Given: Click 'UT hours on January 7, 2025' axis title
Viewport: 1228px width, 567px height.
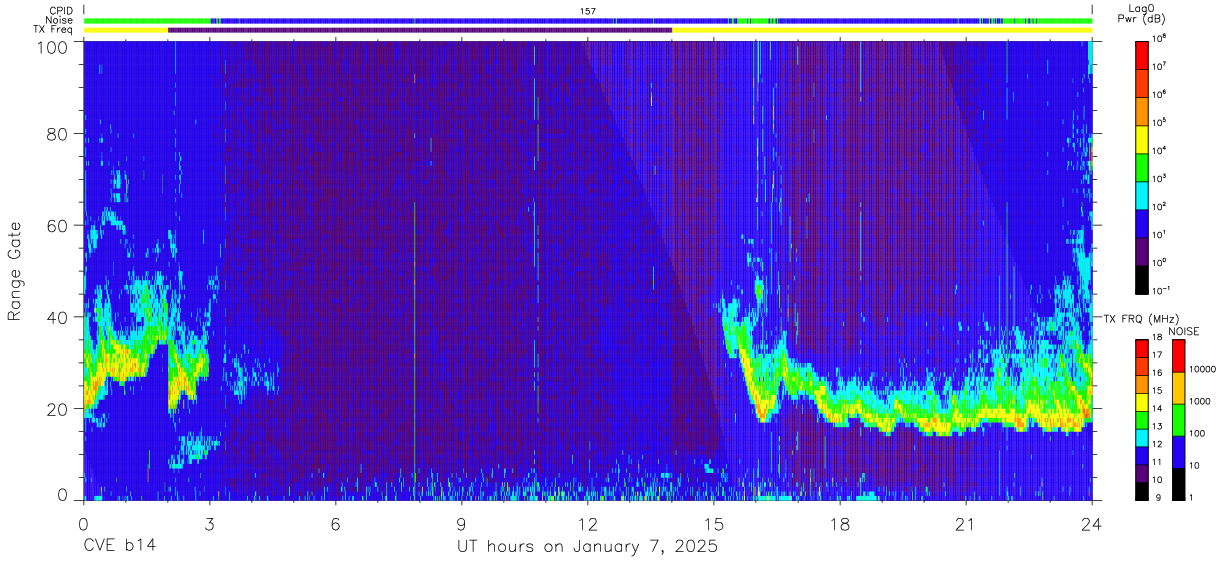Looking at the screenshot, I should 588,548.
